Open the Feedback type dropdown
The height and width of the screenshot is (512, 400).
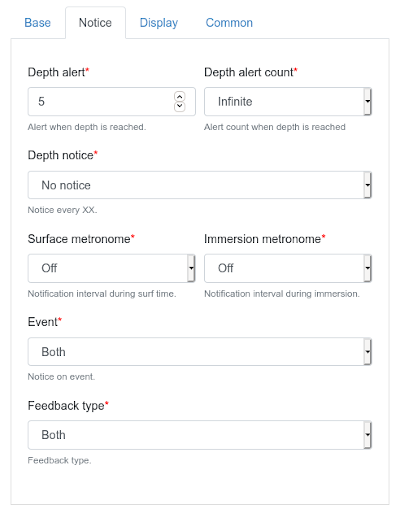[199, 435]
